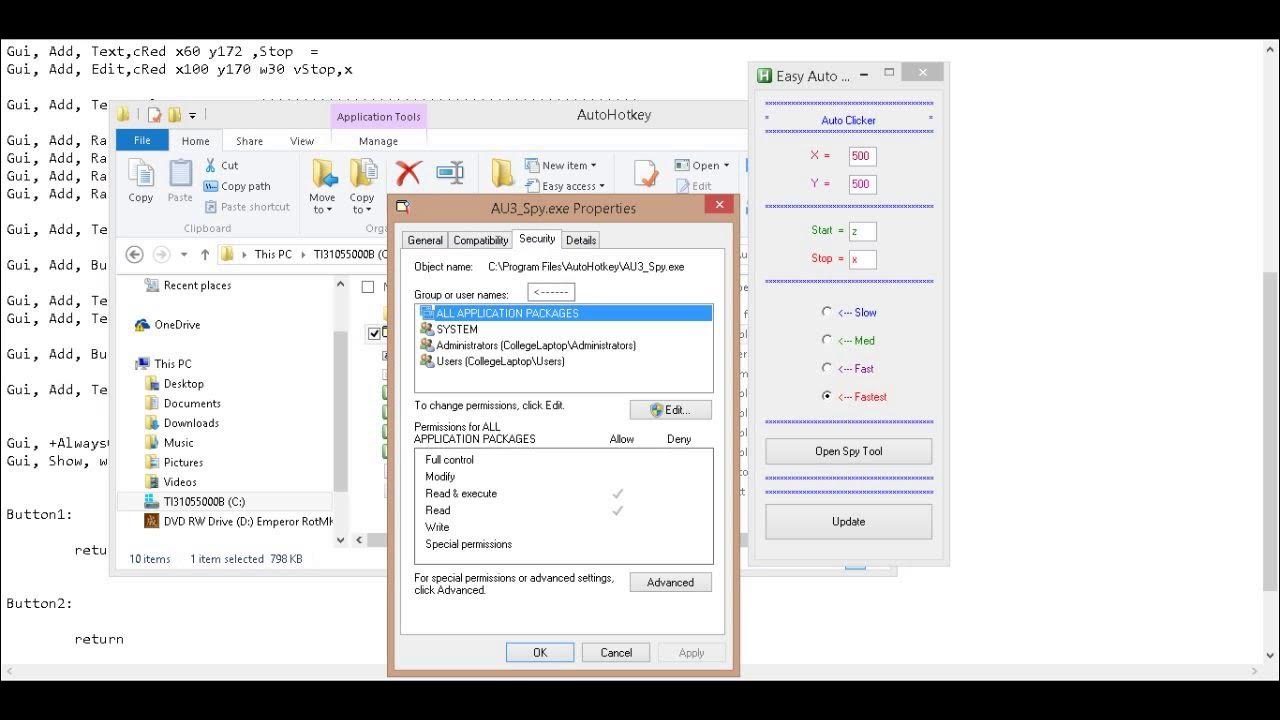The height and width of the screenshot is (720, 1280).
Task: Click the Update button in Easy Auto
Action: coord(849,522)
